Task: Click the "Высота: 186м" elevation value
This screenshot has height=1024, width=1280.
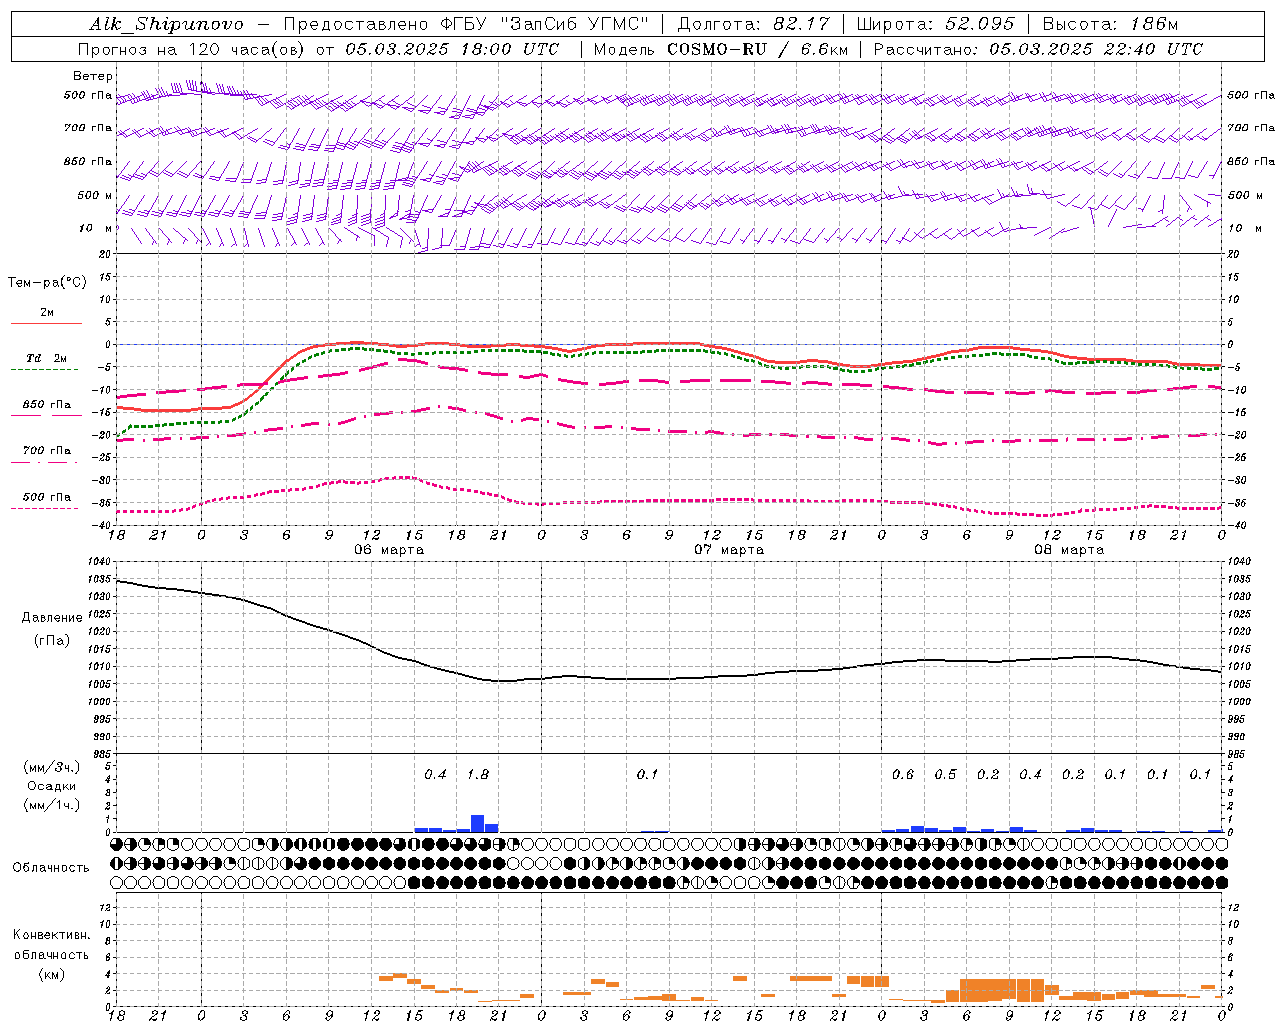Action: [x=1110, y=24]
